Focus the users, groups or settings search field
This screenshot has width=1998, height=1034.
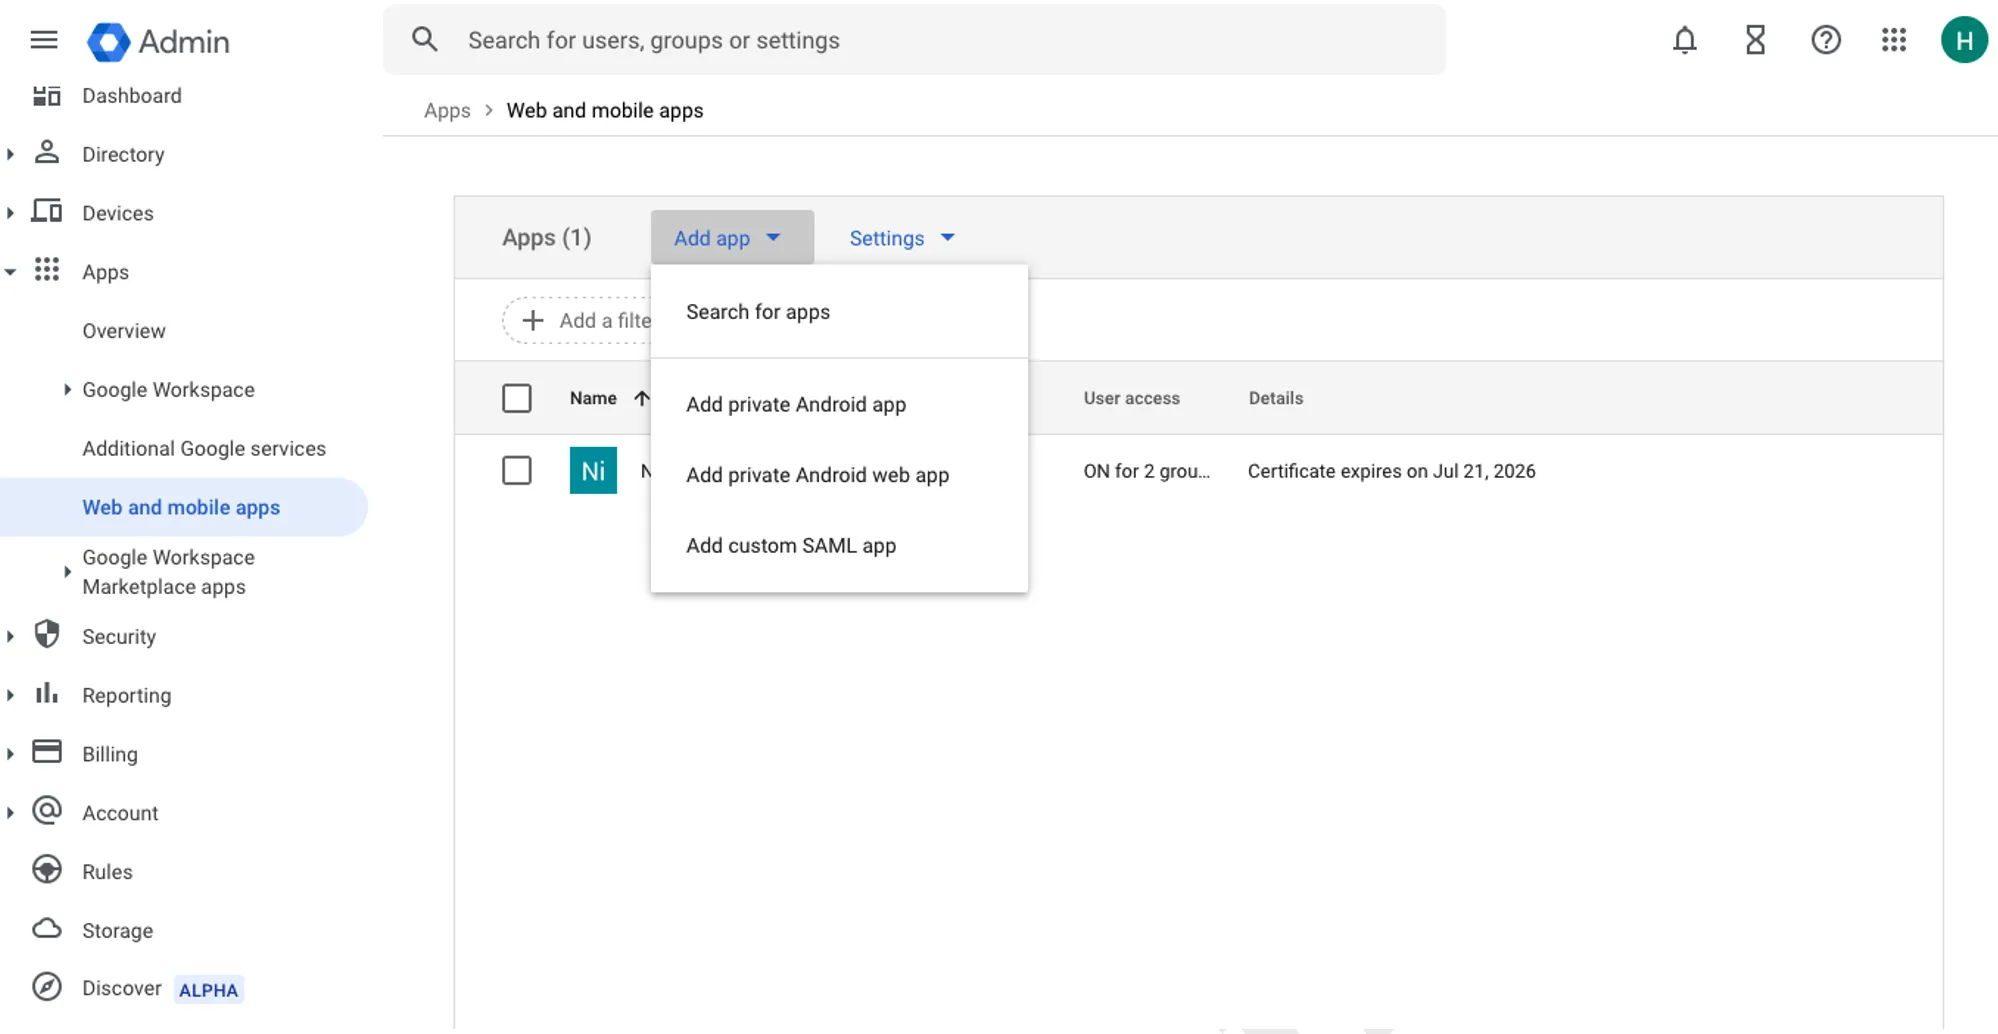point(914,40)
